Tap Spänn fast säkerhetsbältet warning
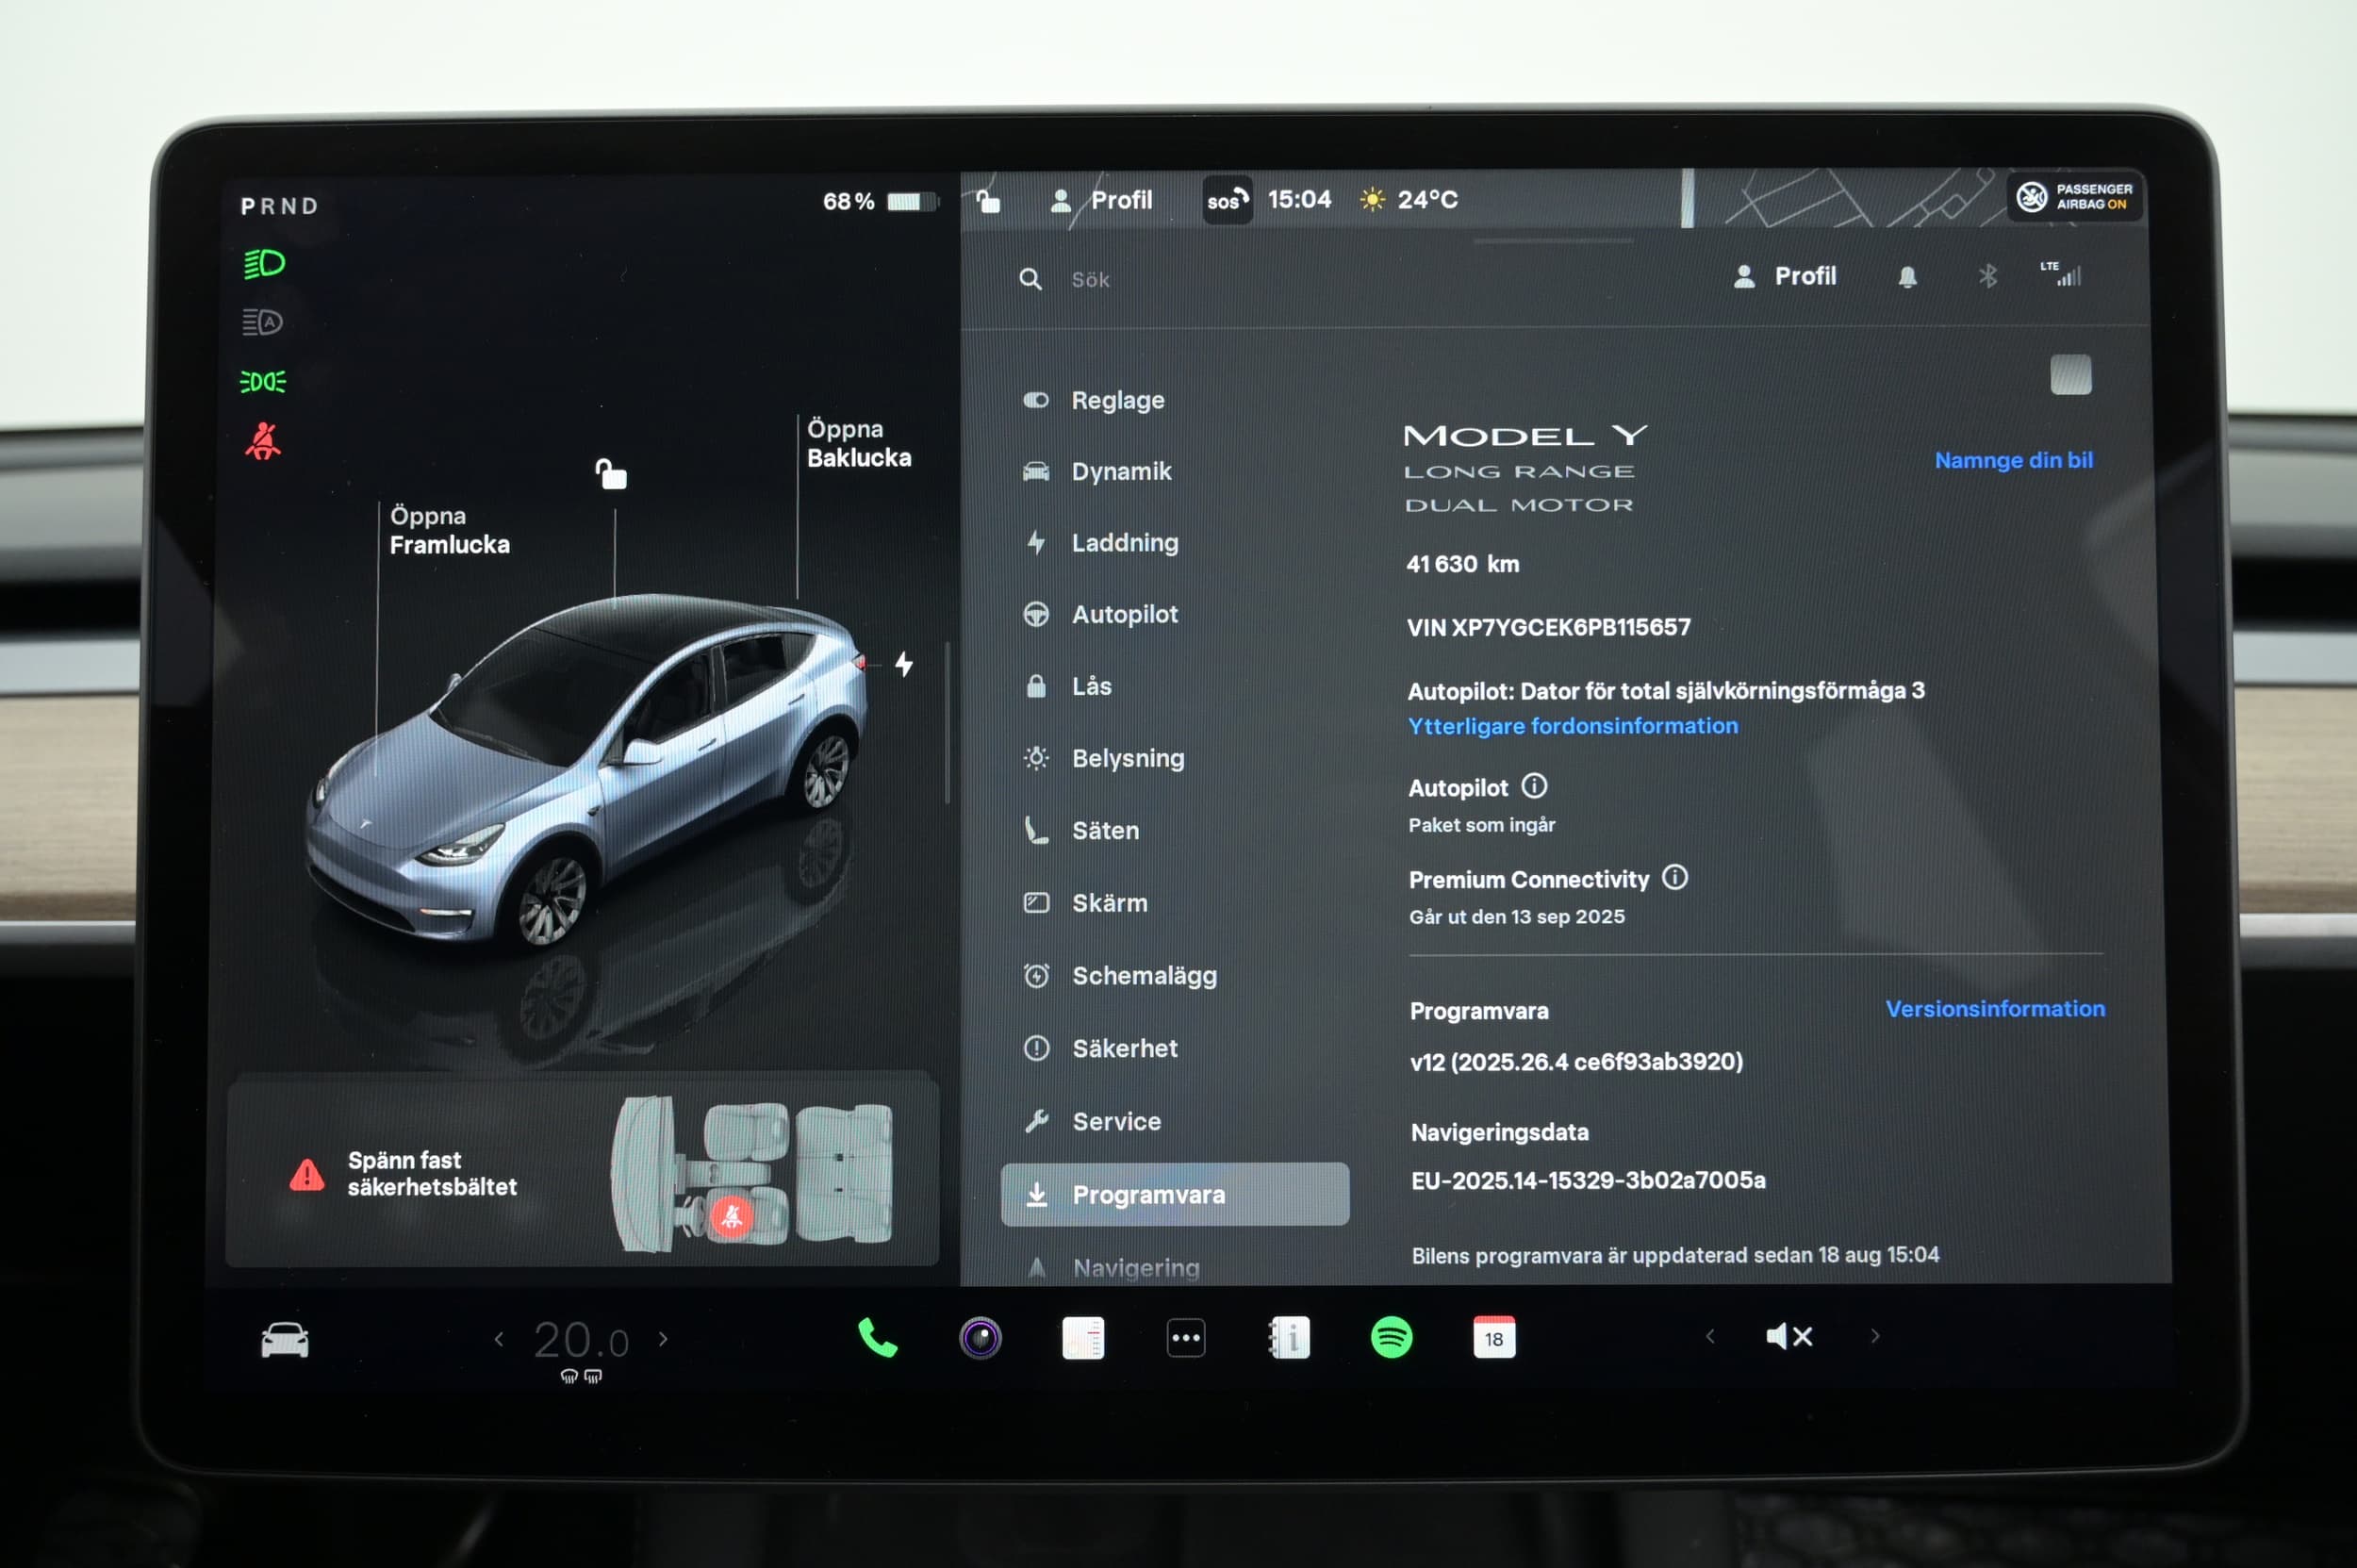This screenshot has width=2357, height=1568. pyautogui.click(x=432, y=1173)
